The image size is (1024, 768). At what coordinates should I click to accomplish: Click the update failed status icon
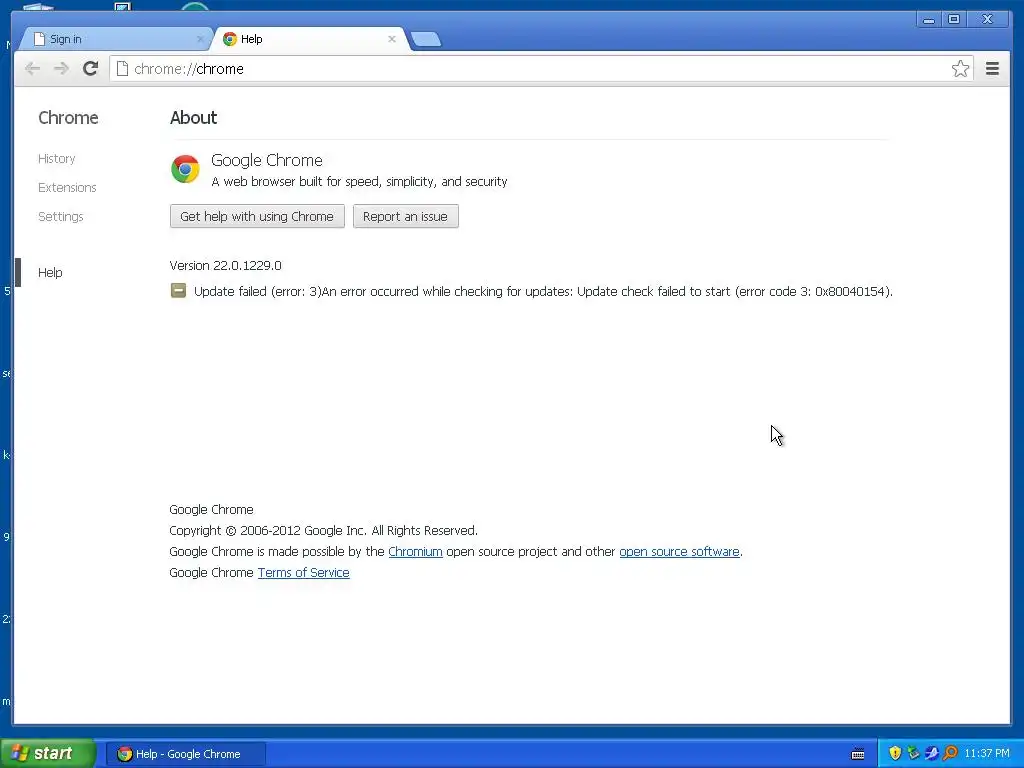coord(178,291)
